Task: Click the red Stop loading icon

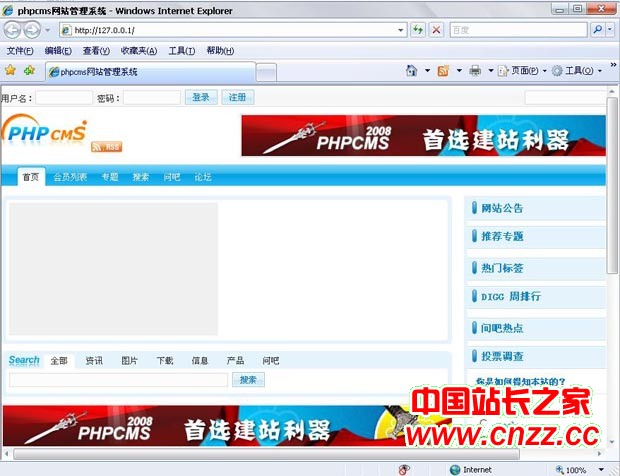Action: click(437, 30)
